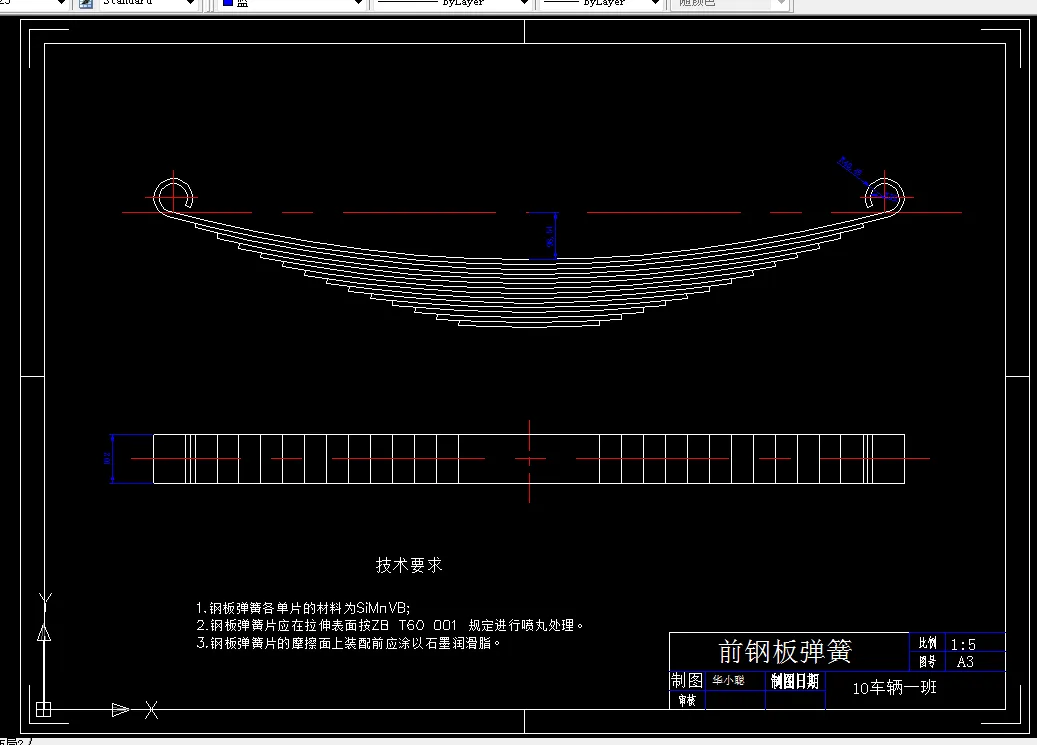Viewport: 1037px width, 745px height.
Task: Select the 图号 label in title block
Action: pos(927,661)
